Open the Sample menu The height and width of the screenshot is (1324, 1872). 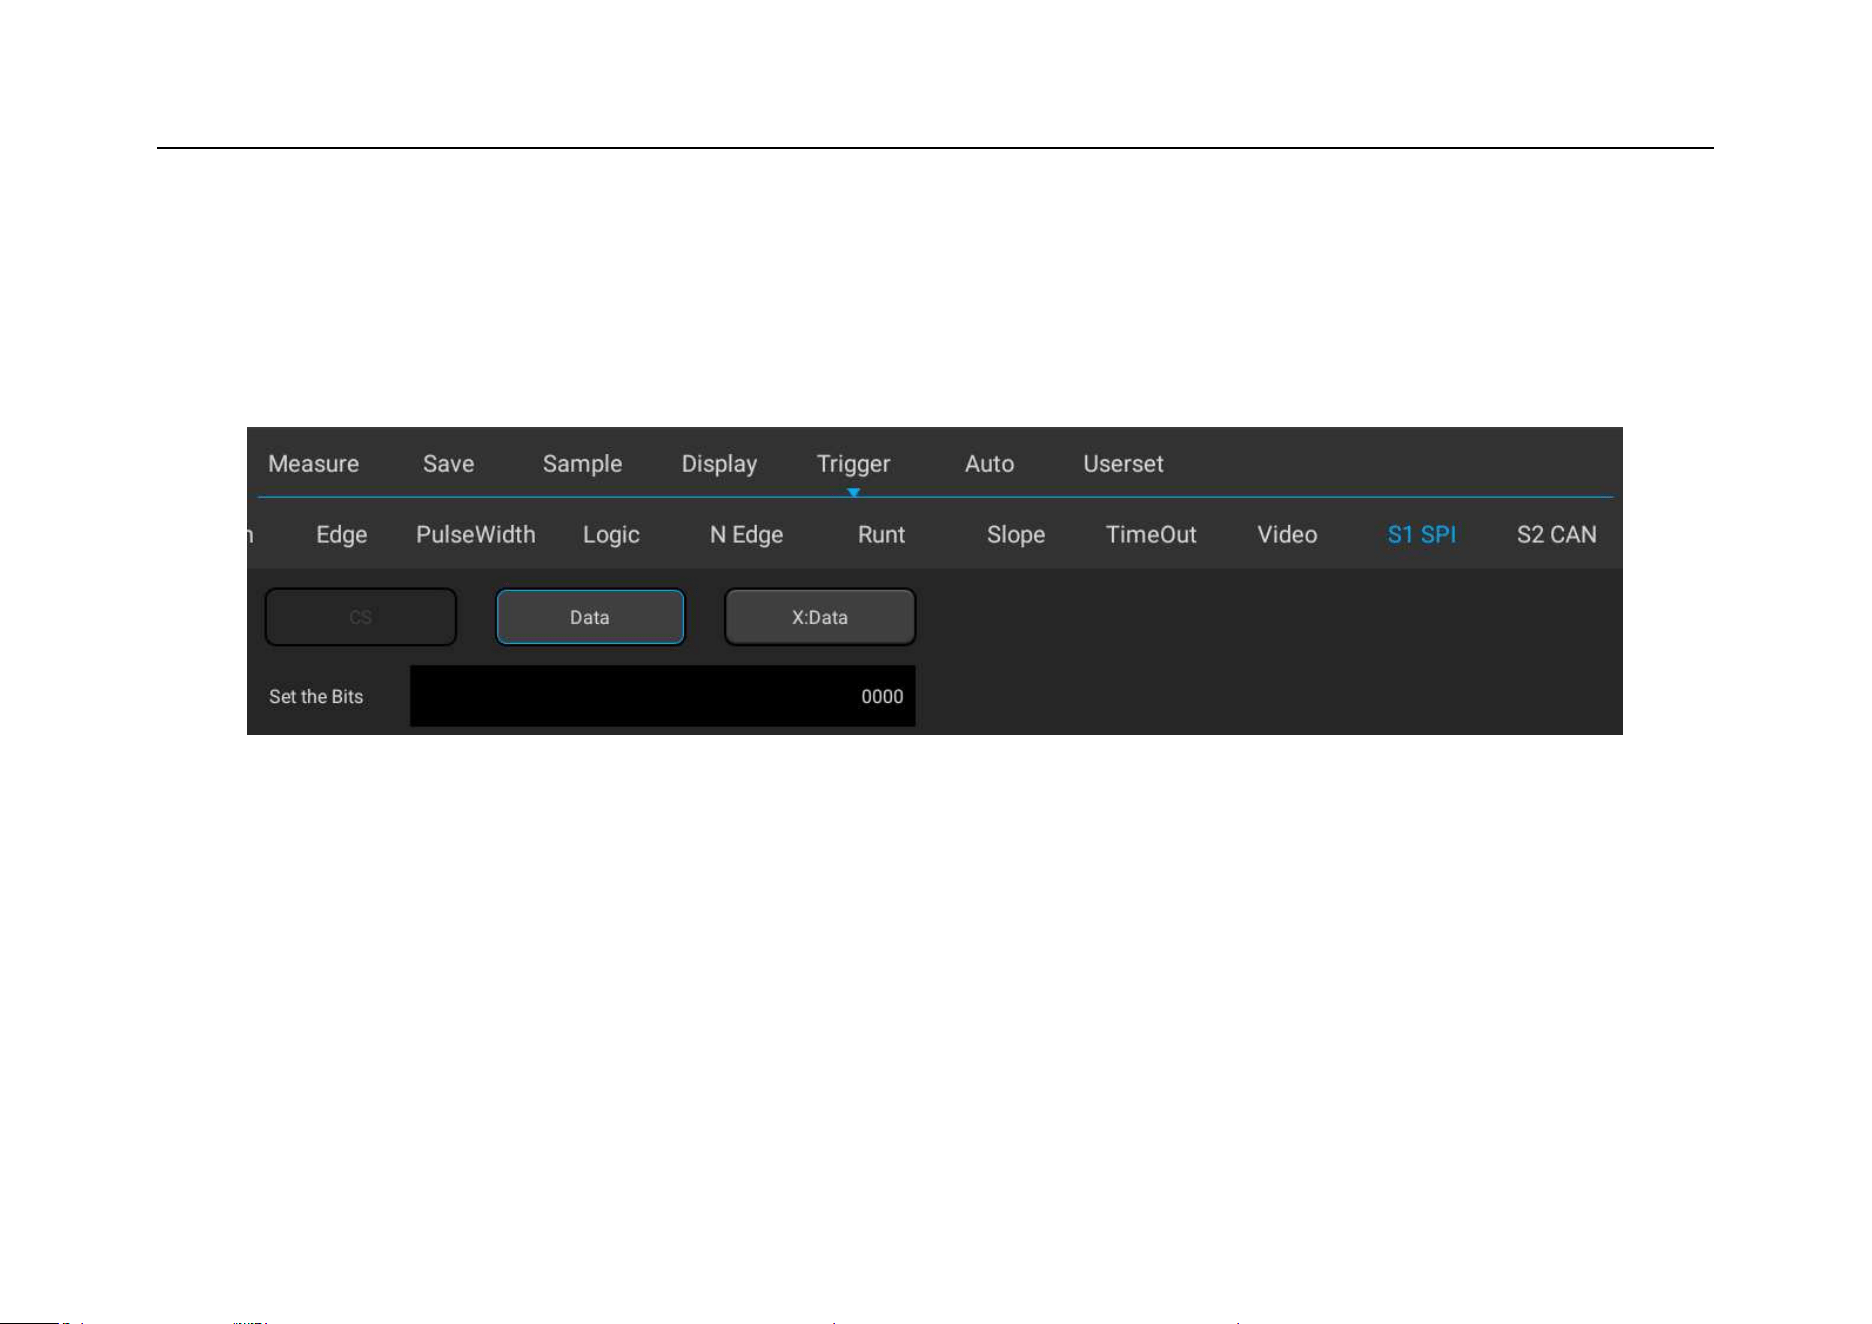tap(582, 464)
